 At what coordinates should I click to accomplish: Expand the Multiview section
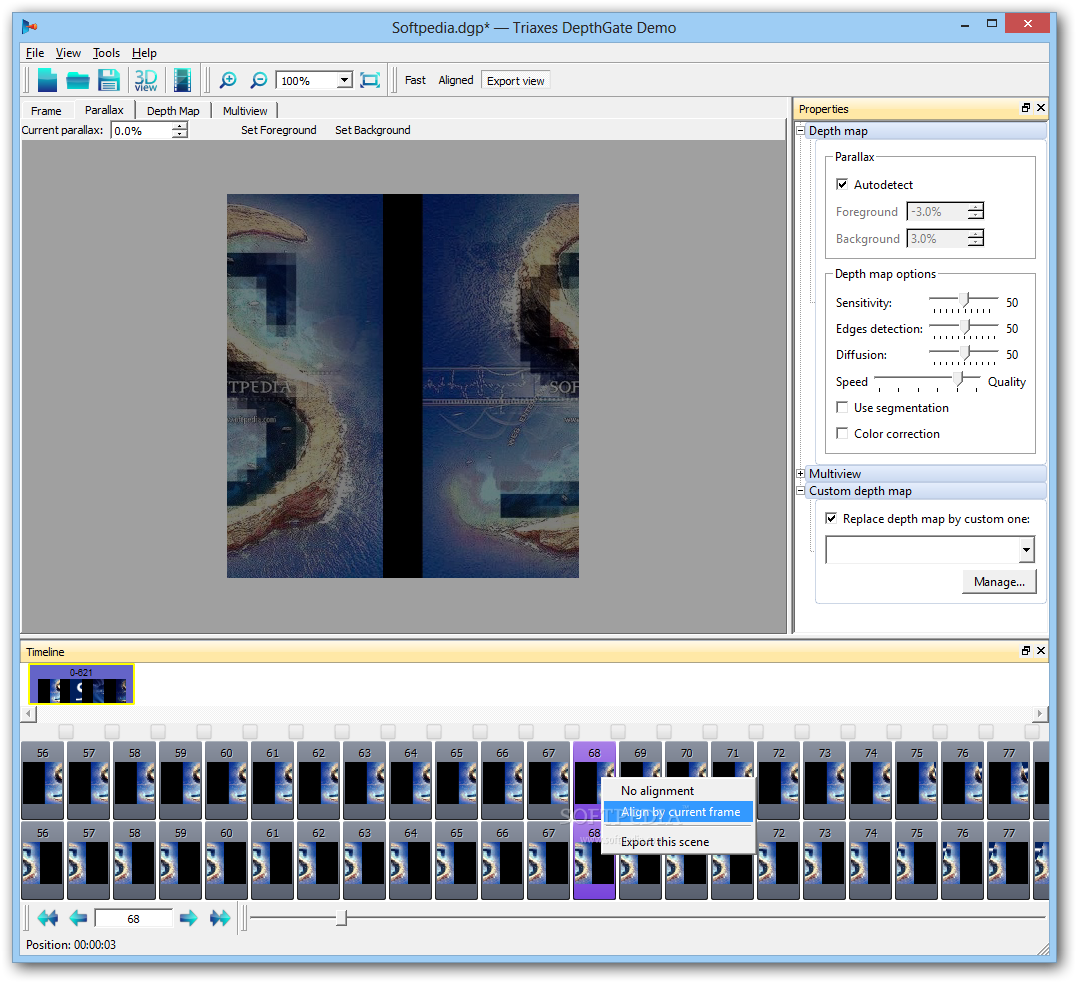pyautogui.click(x=800, y=473)
